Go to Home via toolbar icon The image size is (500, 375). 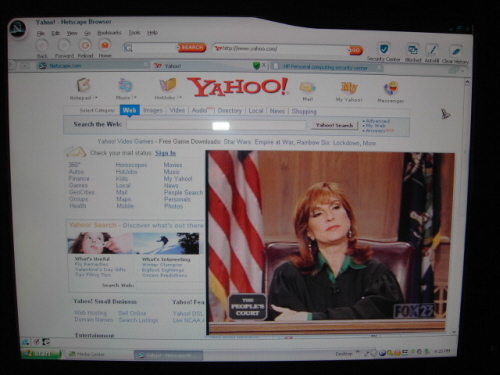click(105, 45)
